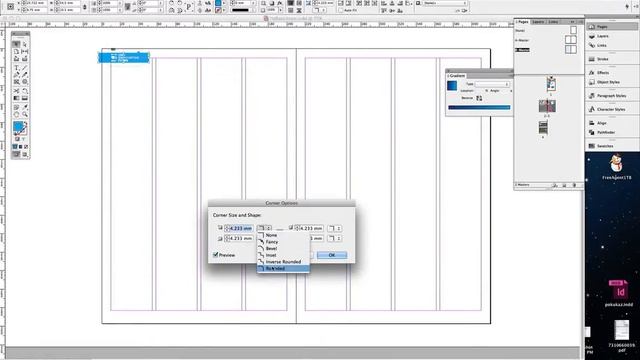
Task: Select the Eyedropper tool
Action: (24, 107)
